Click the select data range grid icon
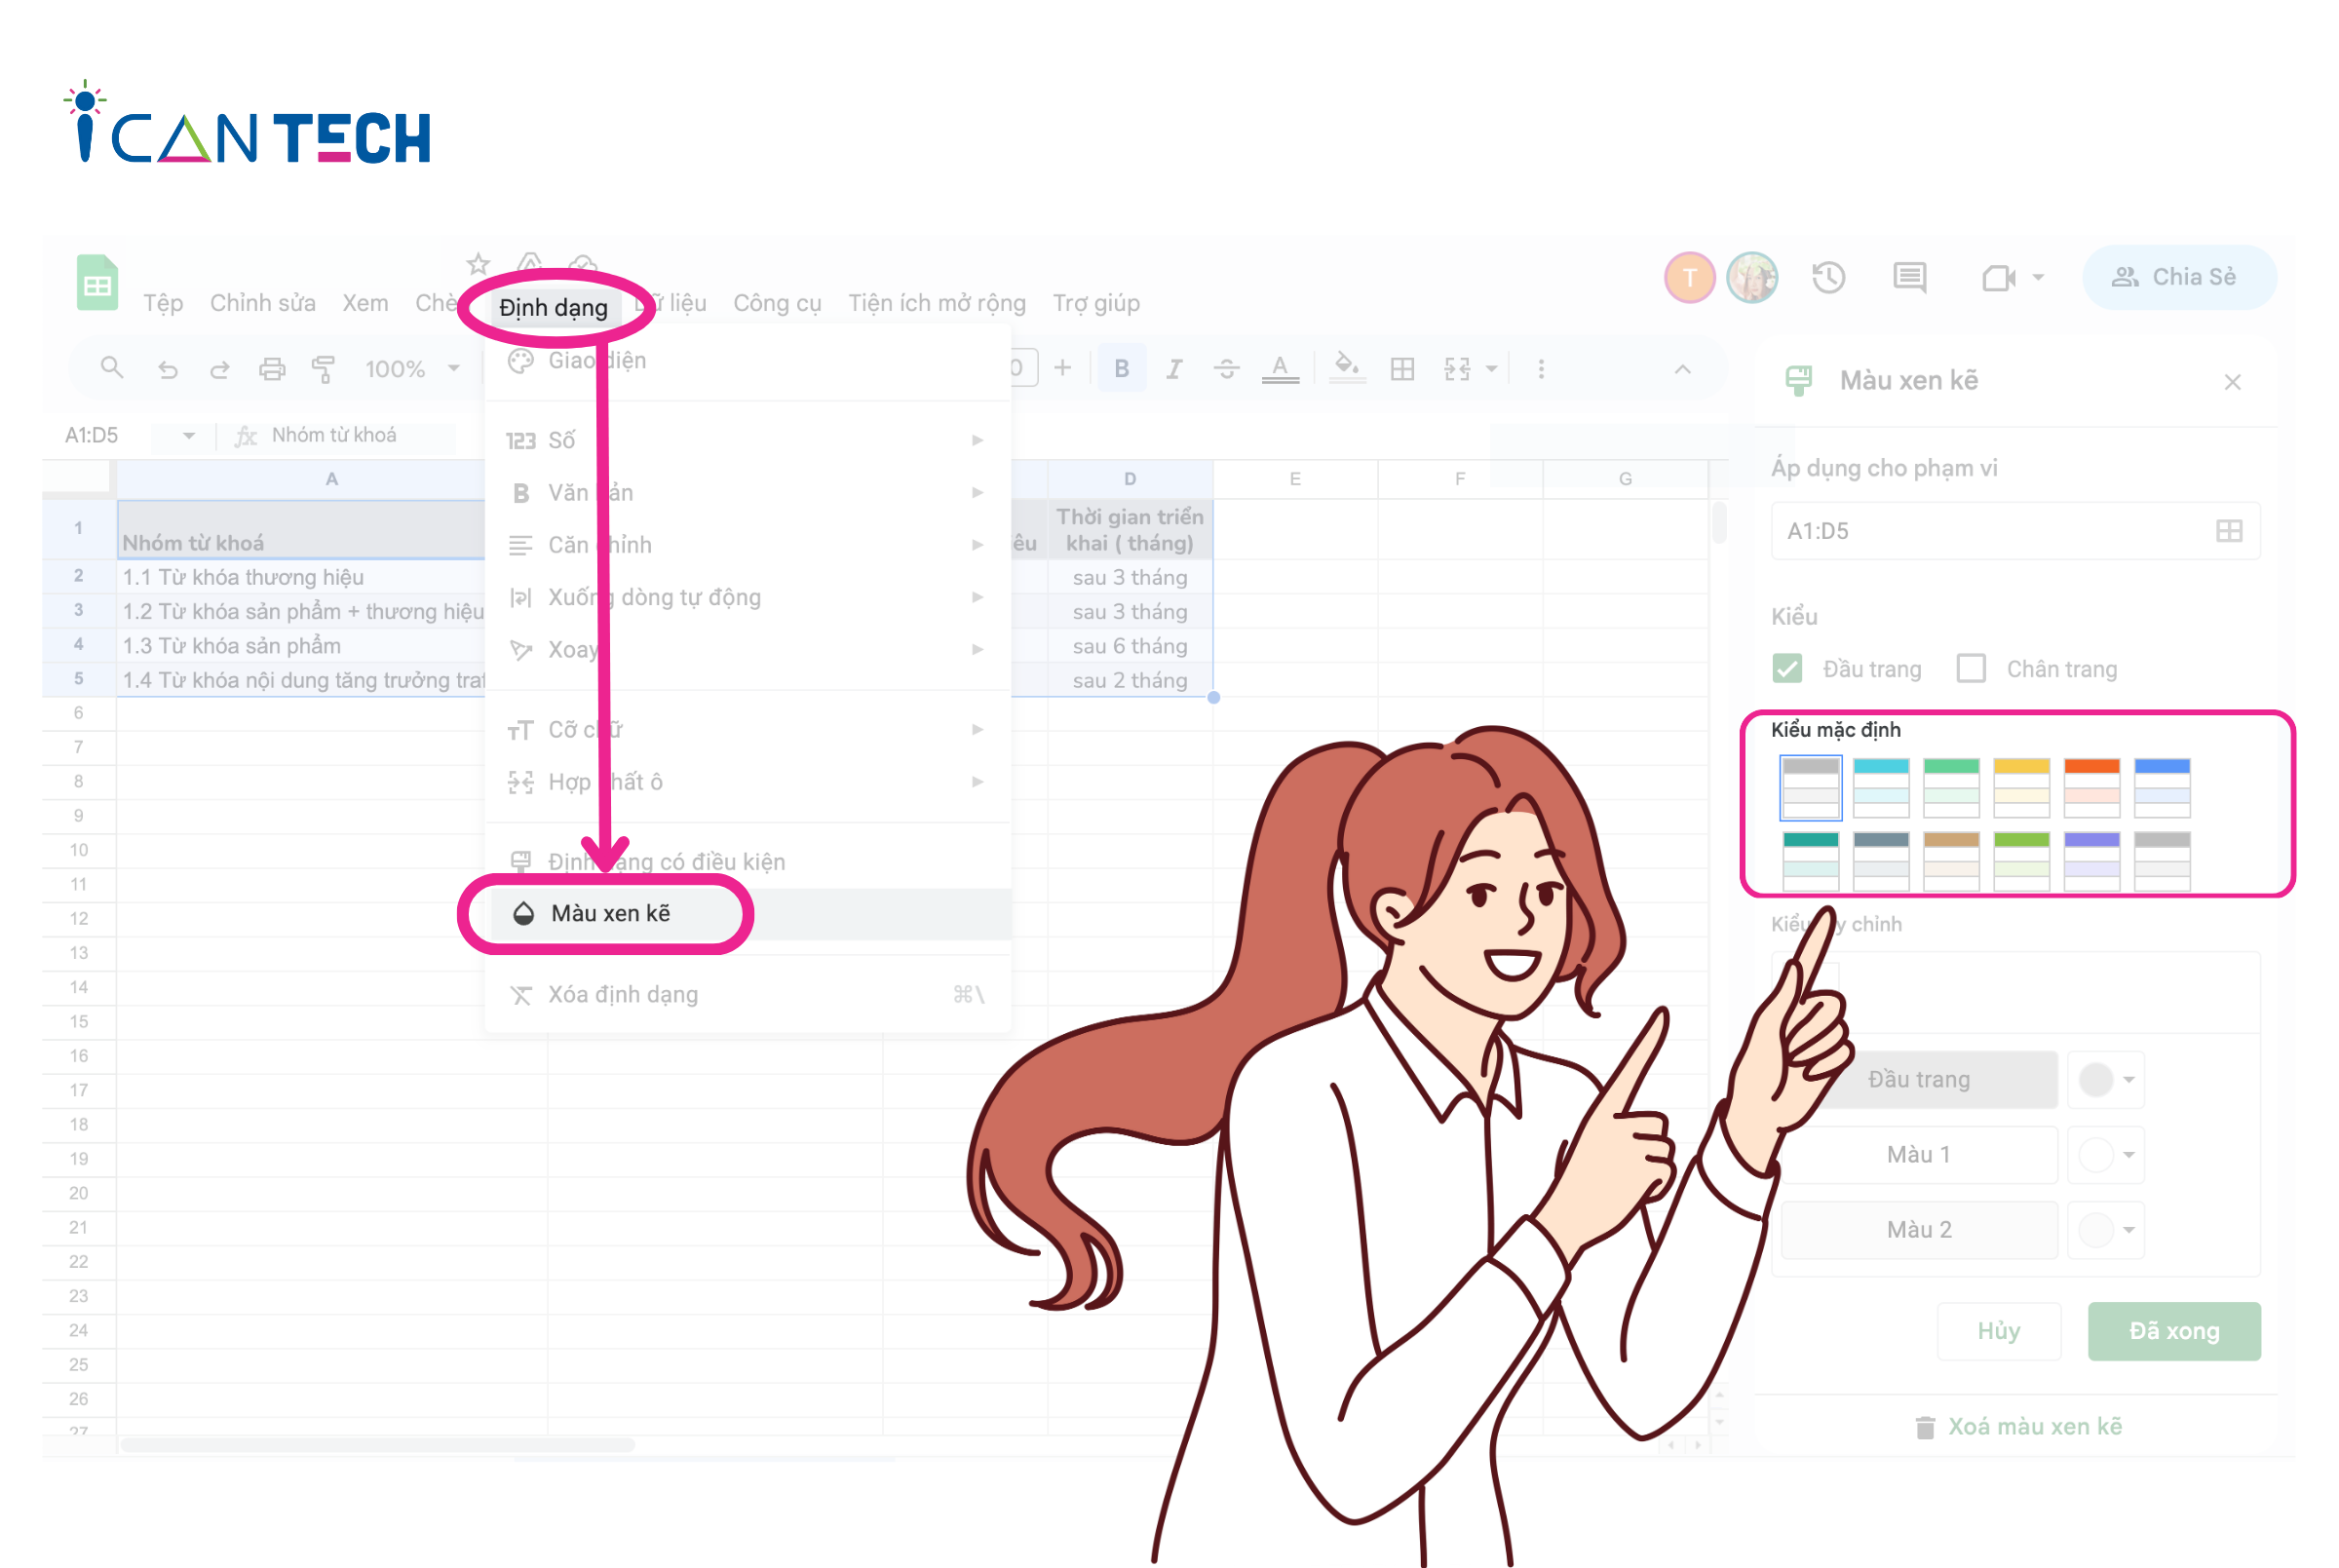This screenshot has height=1568, width=2339. [2229, 530]
